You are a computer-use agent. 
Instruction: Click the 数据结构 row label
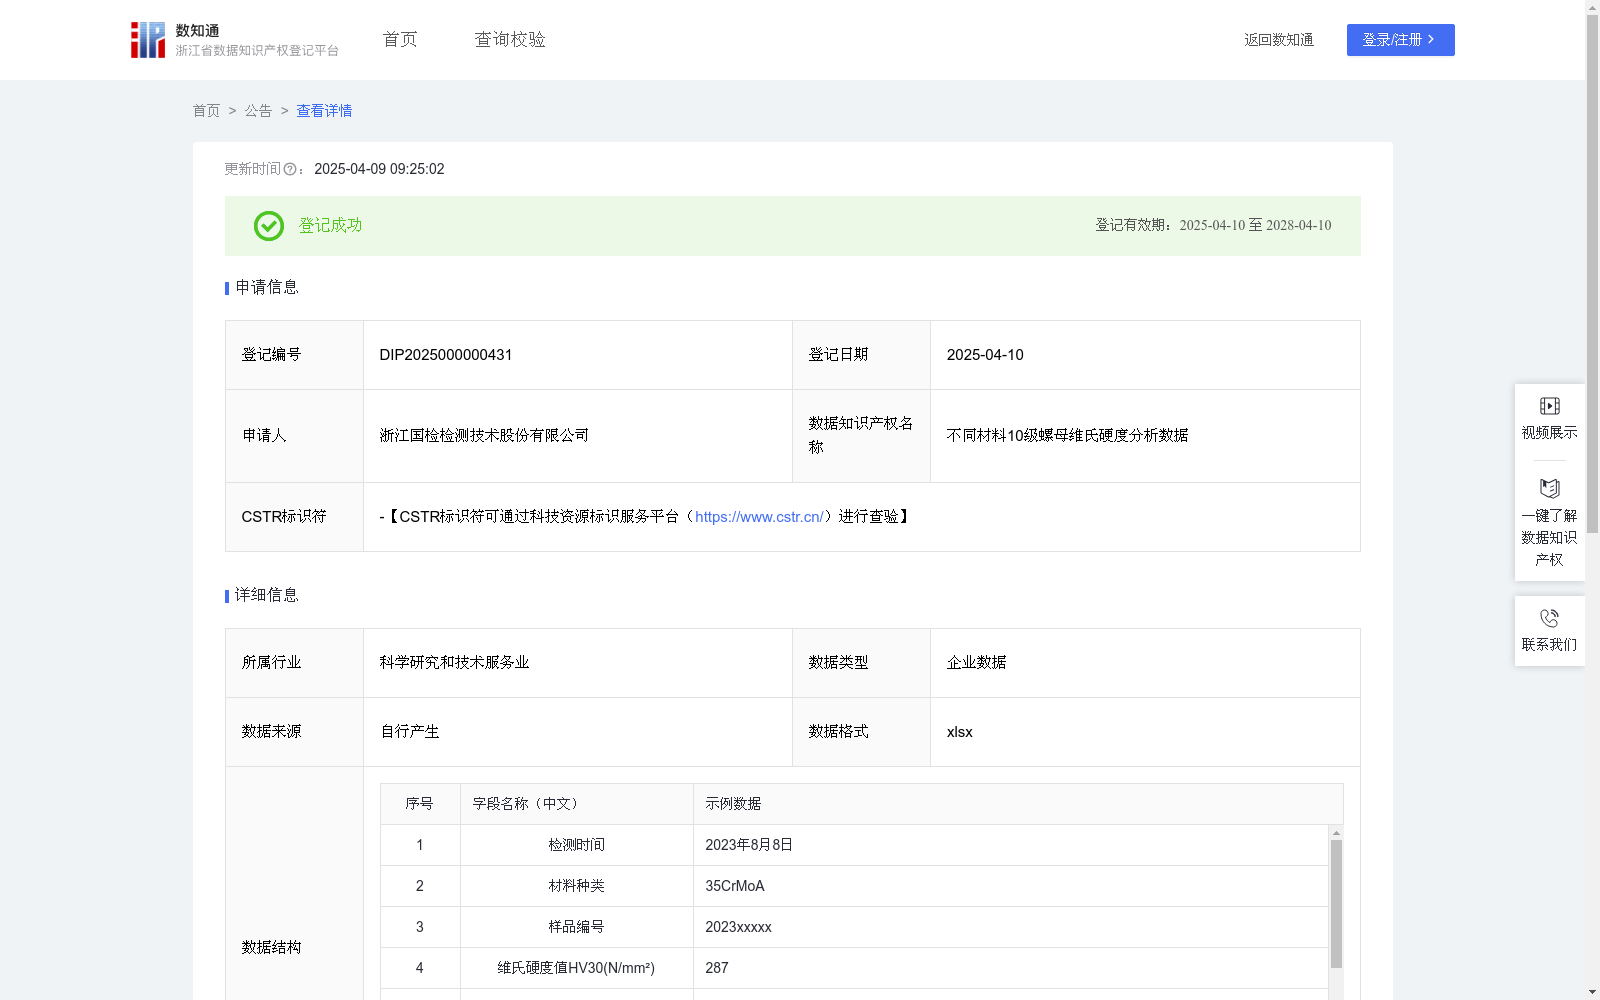(271, 947)
